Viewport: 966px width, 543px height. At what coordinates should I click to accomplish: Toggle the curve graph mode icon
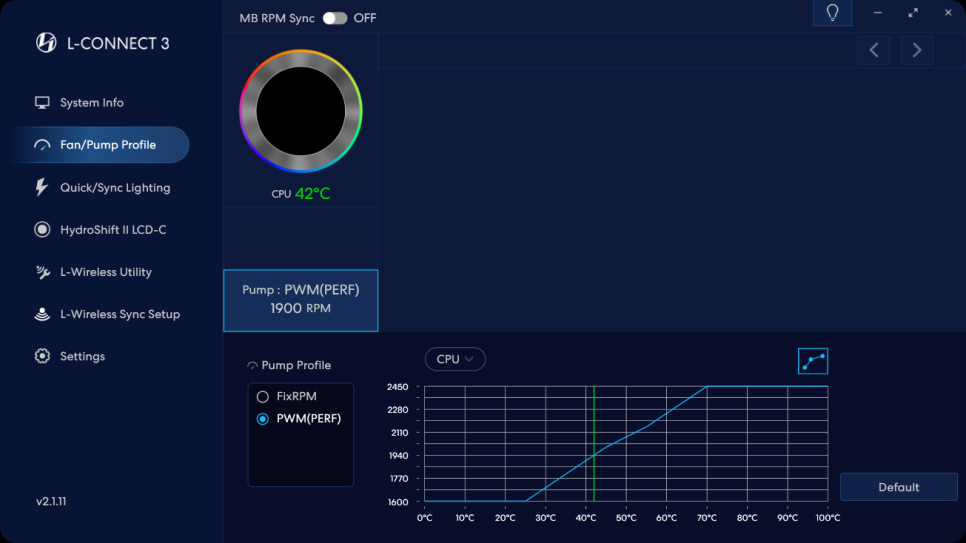(x=812, y=361)
